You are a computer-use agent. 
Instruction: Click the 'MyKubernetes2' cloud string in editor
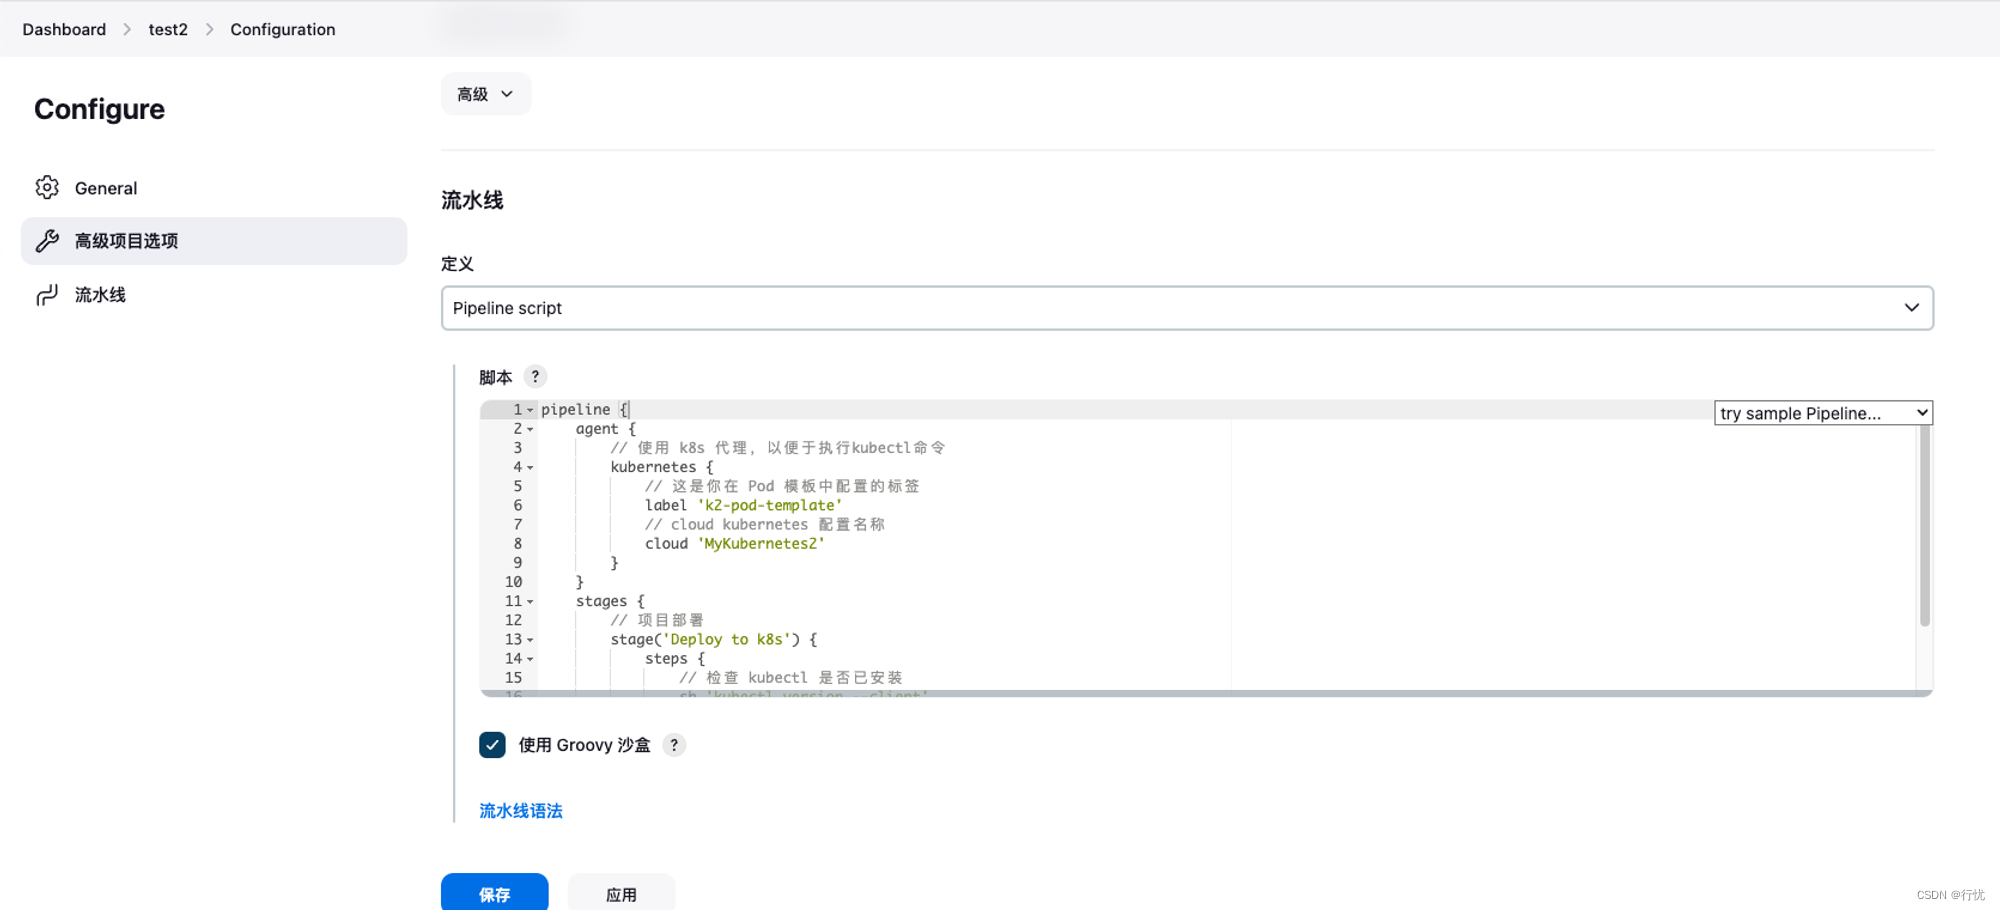[x=761, y=544]
